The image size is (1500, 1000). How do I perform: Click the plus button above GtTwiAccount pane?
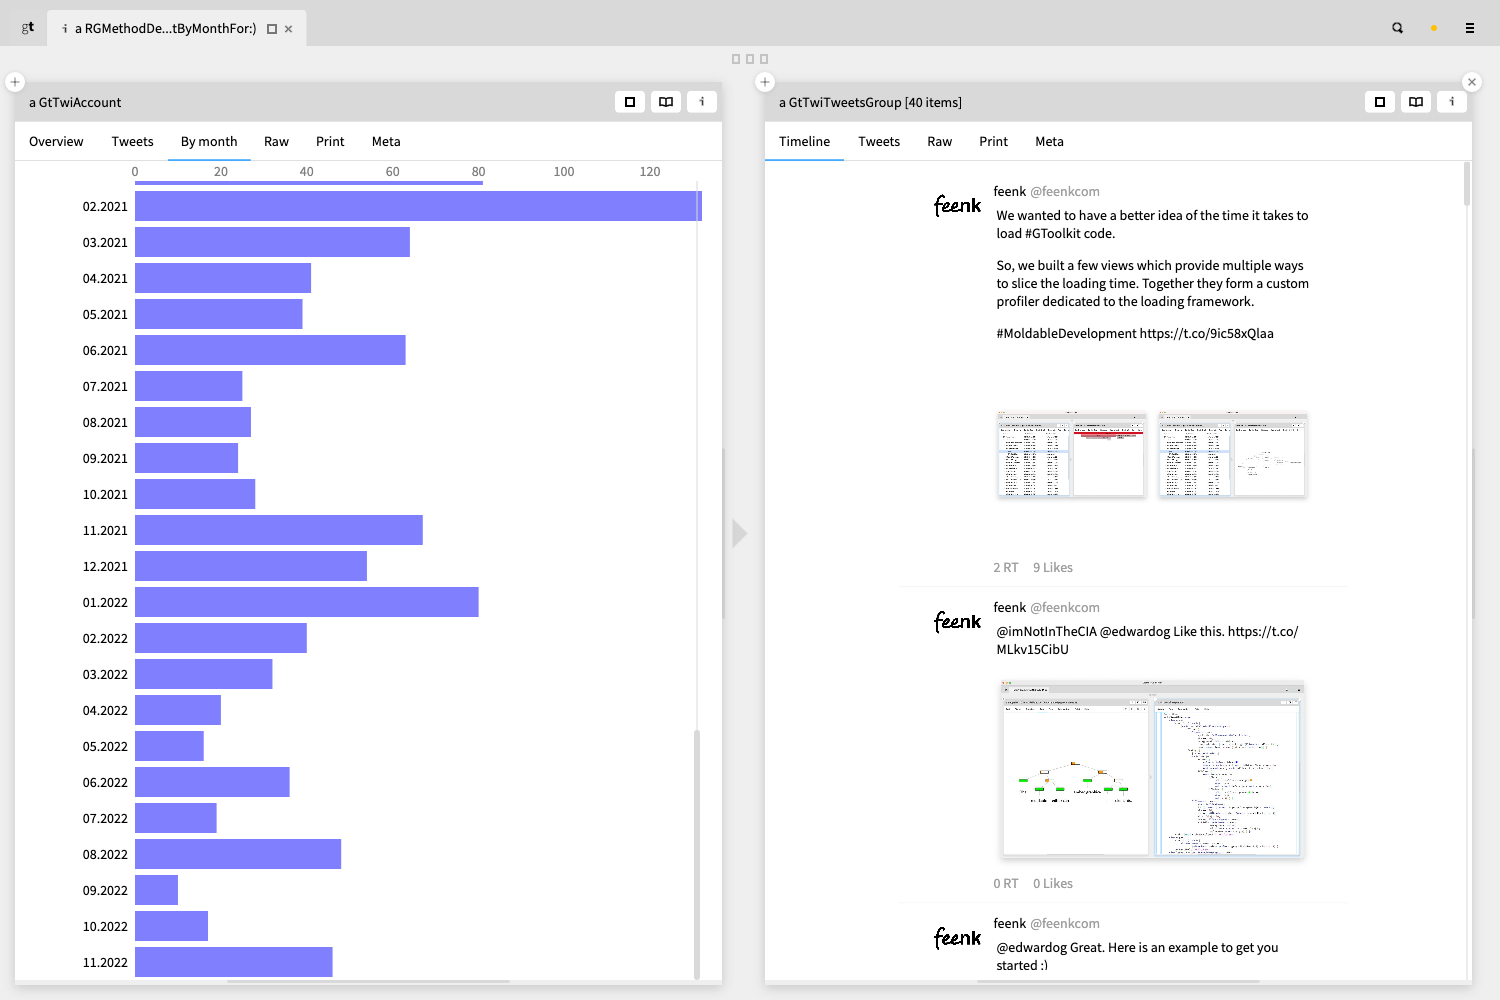15,82
